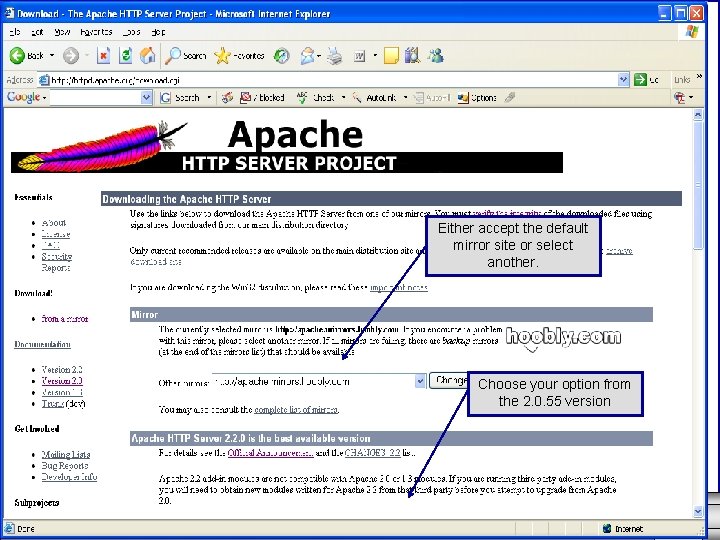Click the Internet zone status indicator
This screenshot has height=540, width=720.
(x=623, y=529)
